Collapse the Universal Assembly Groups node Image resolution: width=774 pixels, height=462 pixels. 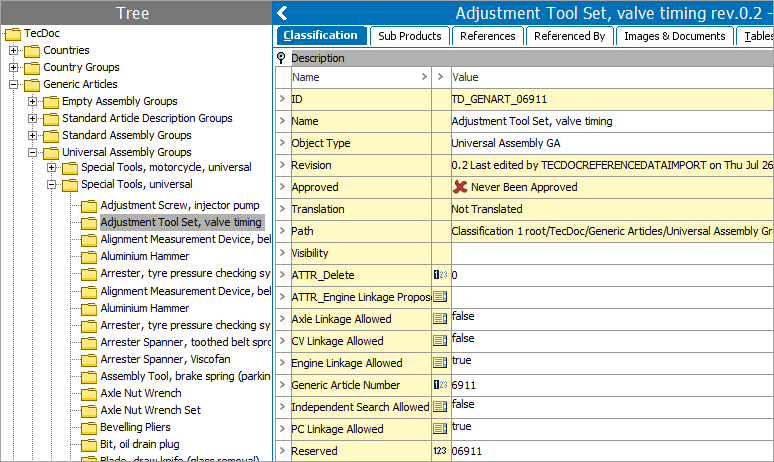tap(33, 153)
